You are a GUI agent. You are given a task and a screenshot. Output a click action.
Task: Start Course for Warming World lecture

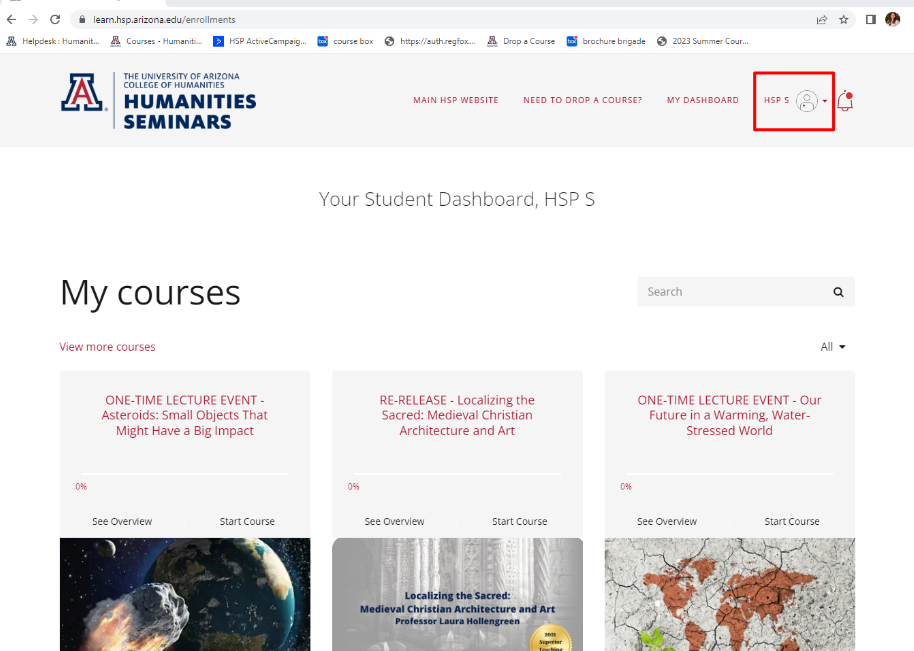tap(792, 522)
